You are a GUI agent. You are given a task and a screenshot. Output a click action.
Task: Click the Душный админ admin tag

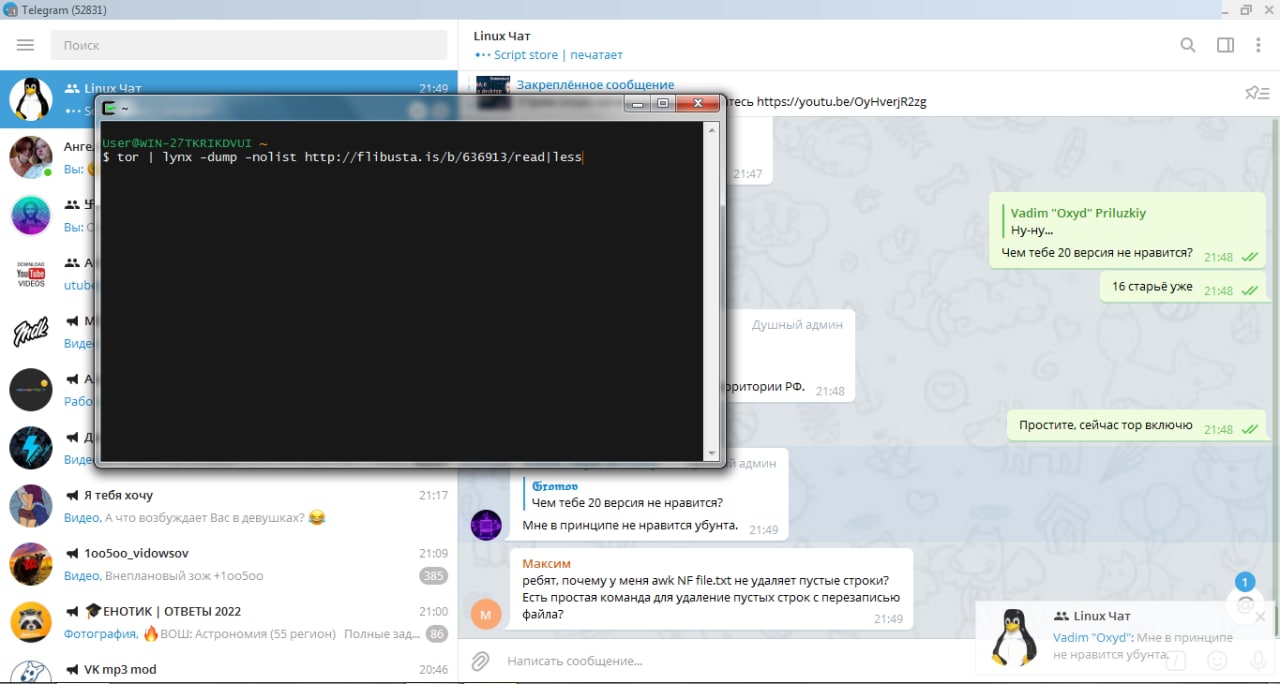[x=797, y=324]
